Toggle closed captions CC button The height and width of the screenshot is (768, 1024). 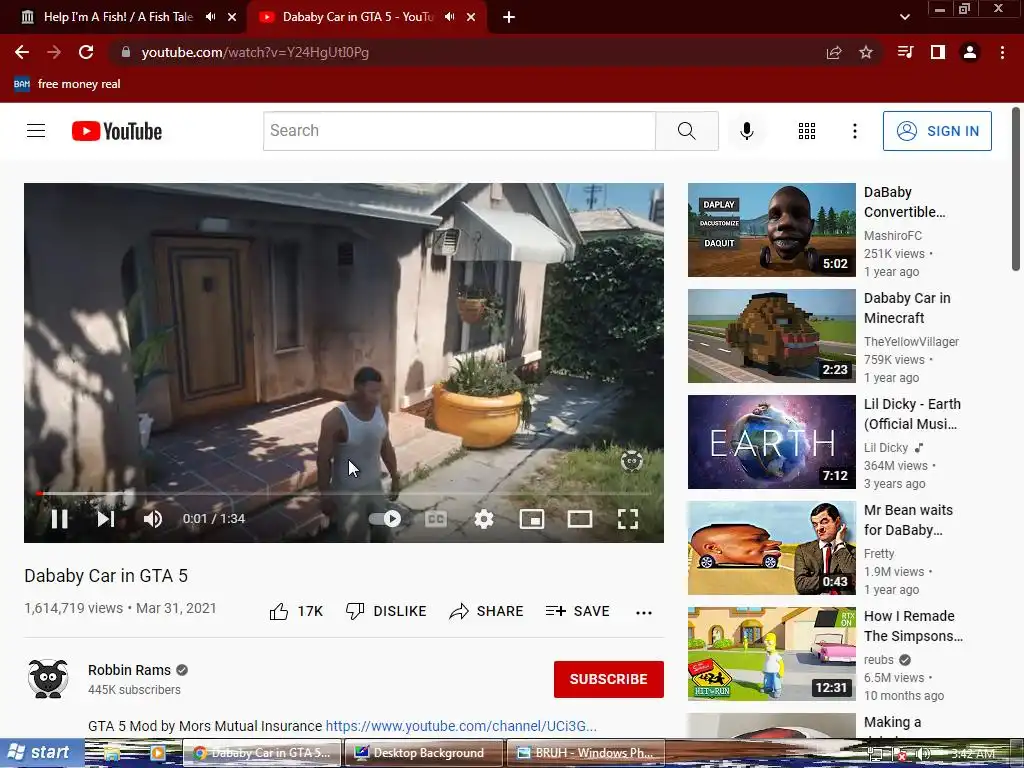point(436,519)
